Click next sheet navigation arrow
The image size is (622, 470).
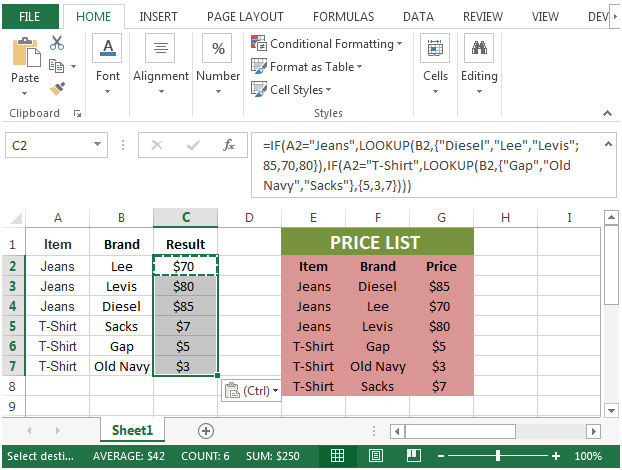58,430
